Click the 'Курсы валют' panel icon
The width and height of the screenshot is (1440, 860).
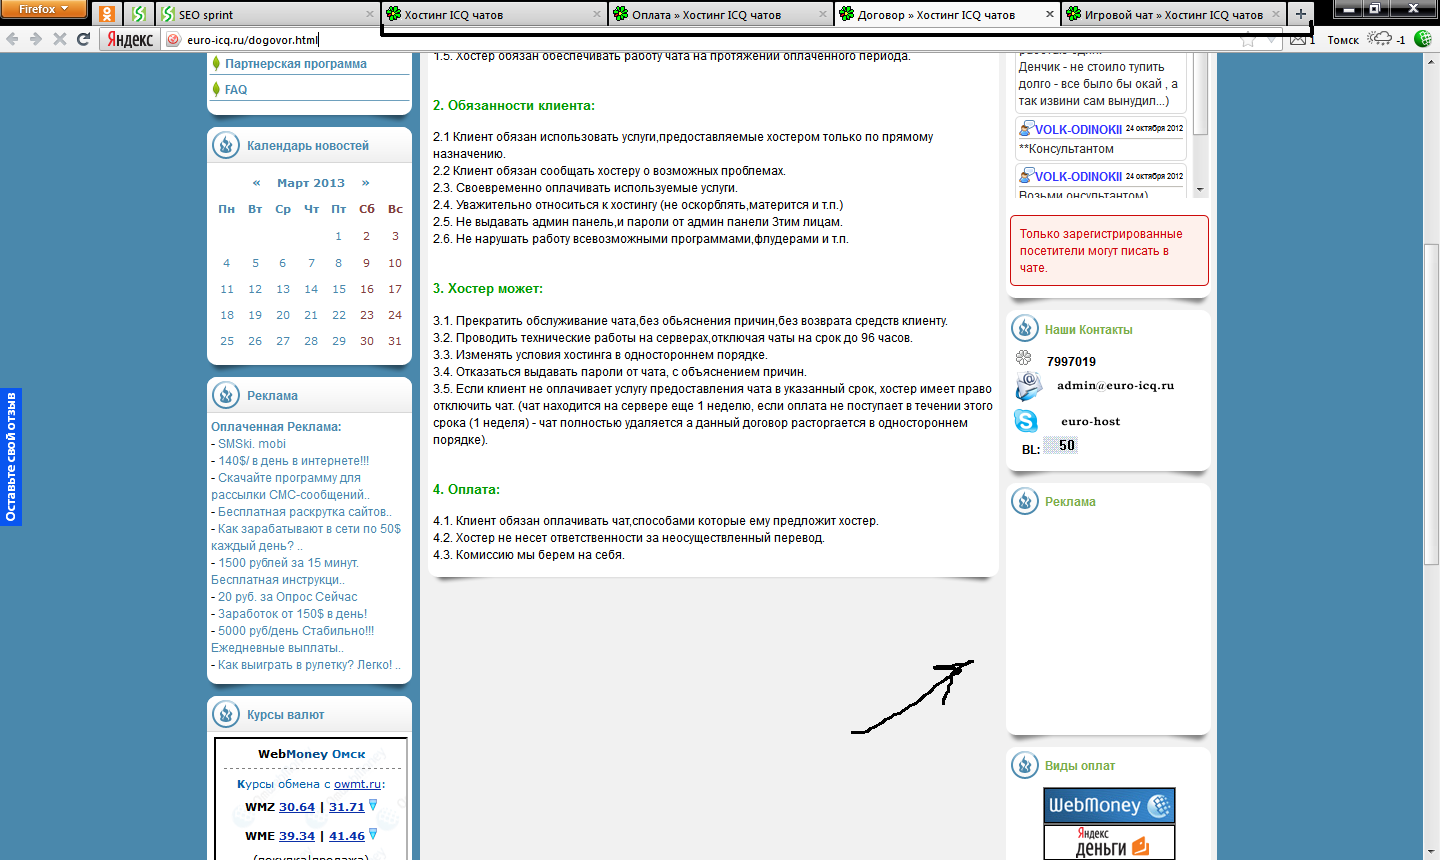(x=226, y=714)
